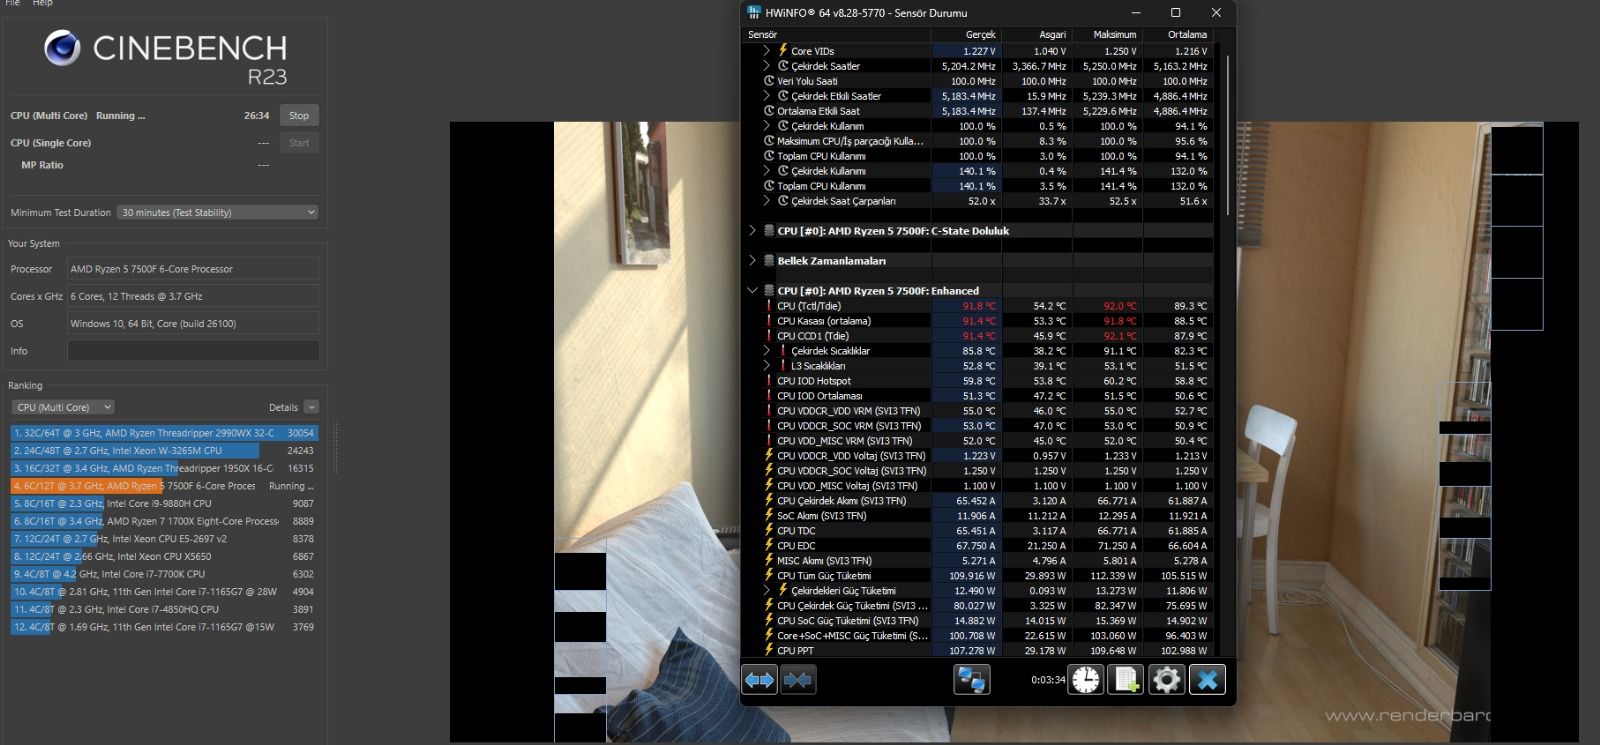Expand the Core VIDs sensor row
The image size is (1600, 745).
(x=766, y=50)
